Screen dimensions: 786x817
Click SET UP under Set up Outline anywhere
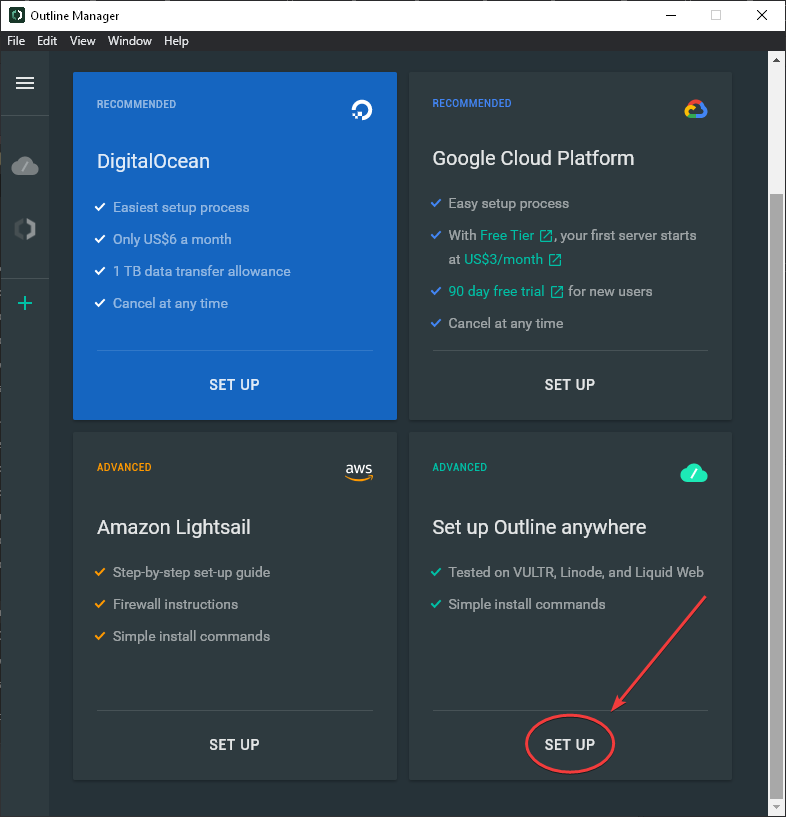coord(570,745)
